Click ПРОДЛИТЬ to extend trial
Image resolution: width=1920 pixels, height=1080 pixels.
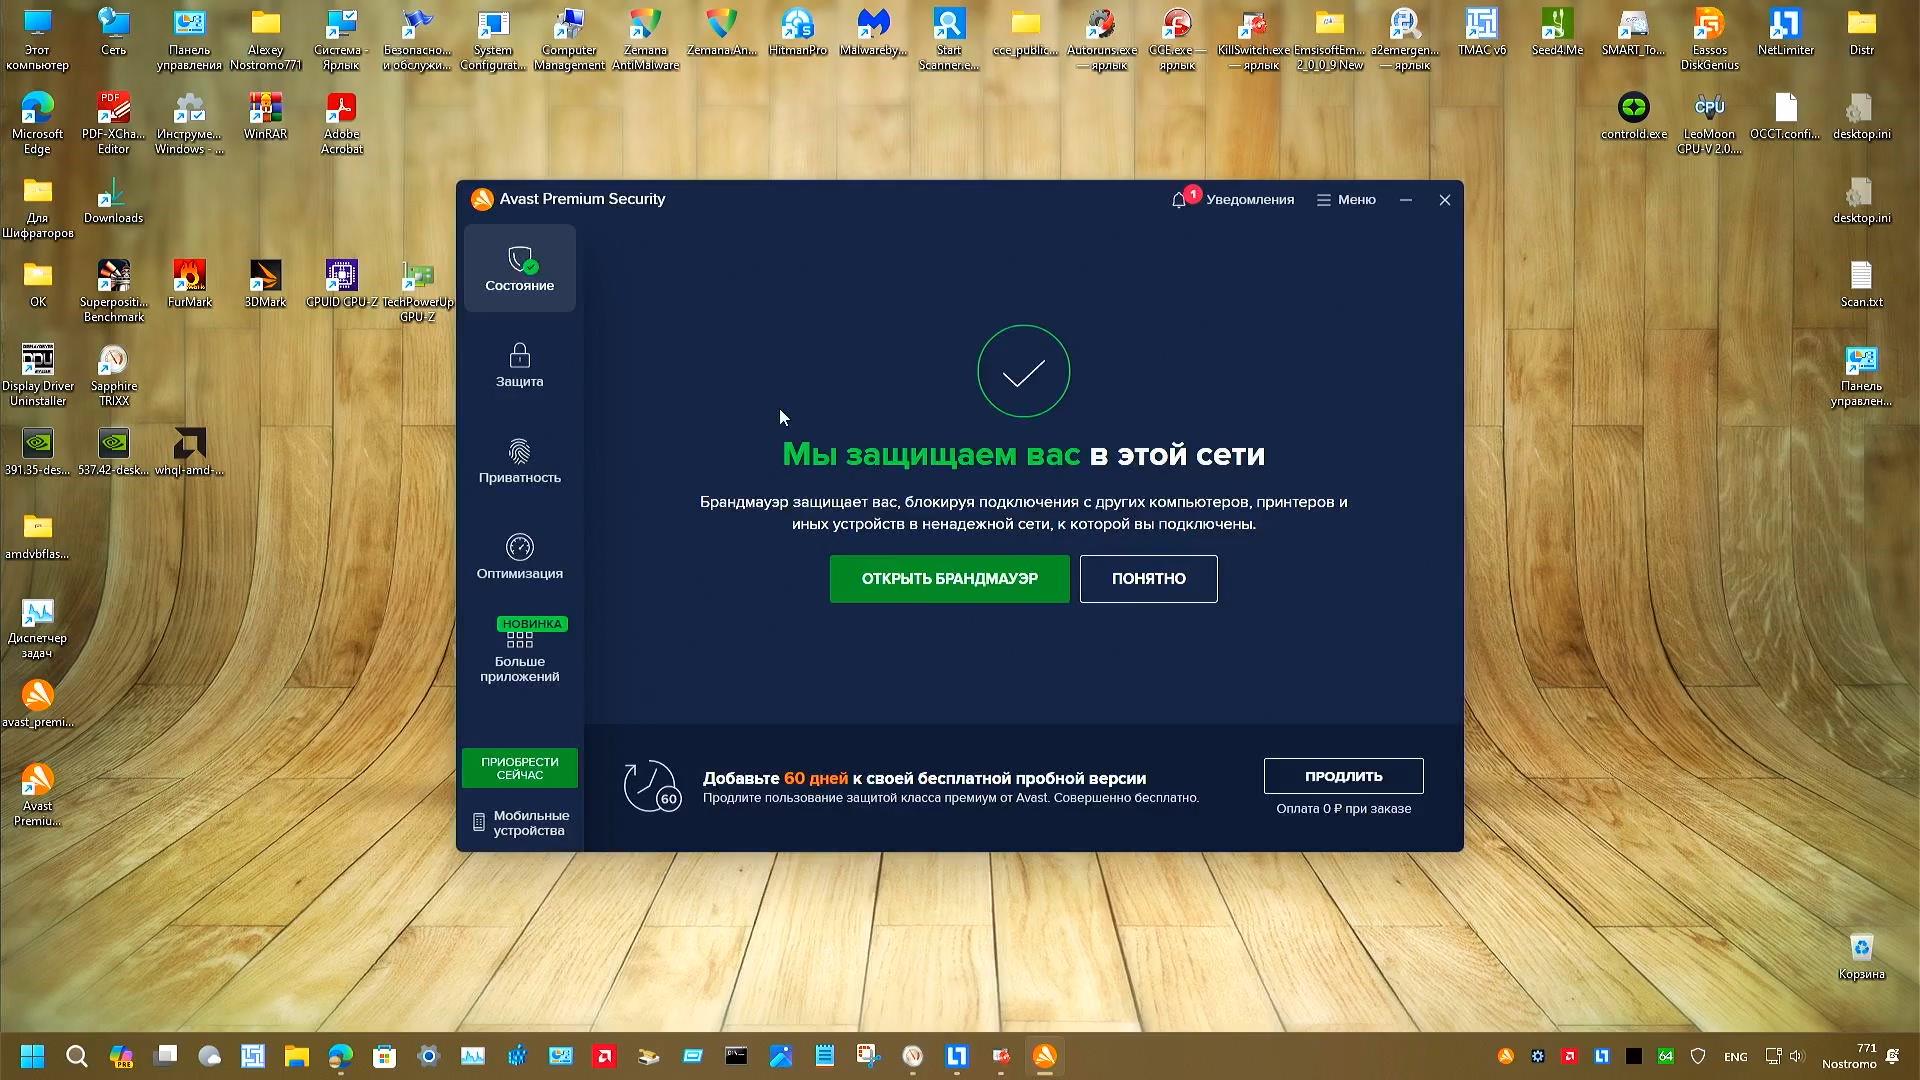click(x=1343, y=776)
